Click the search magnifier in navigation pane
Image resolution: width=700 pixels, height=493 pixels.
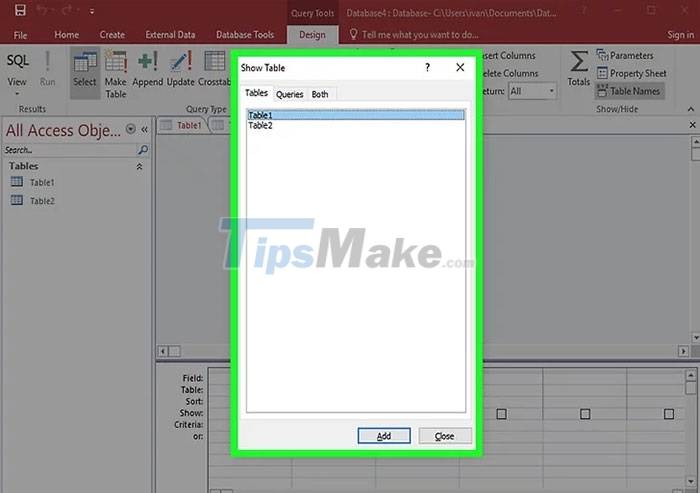coord(143,150)
